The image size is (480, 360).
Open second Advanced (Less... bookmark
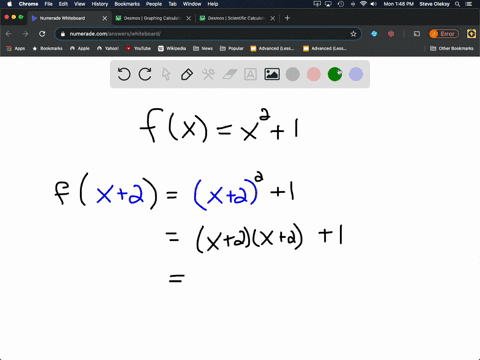(325, 48)
